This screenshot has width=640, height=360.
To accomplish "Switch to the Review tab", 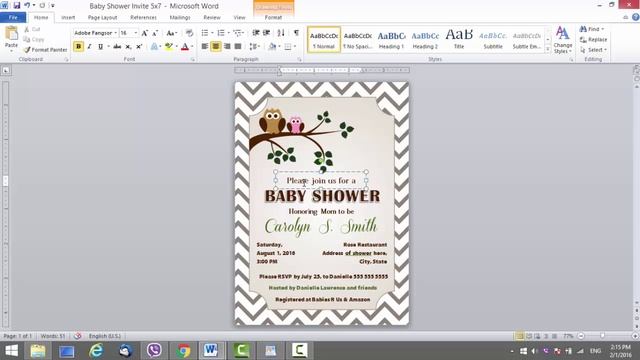I will pos(212,18).
